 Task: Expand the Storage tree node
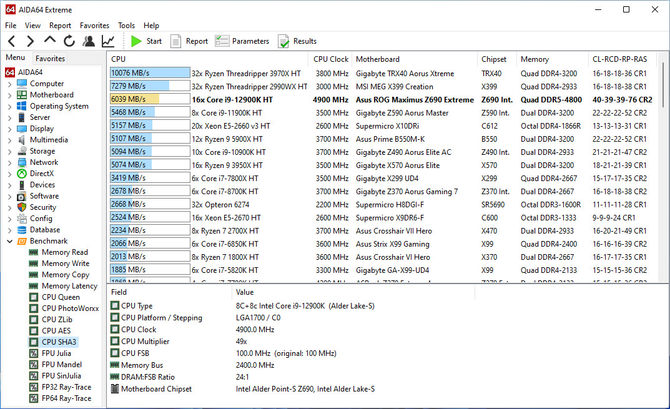[x=9, y=151]
